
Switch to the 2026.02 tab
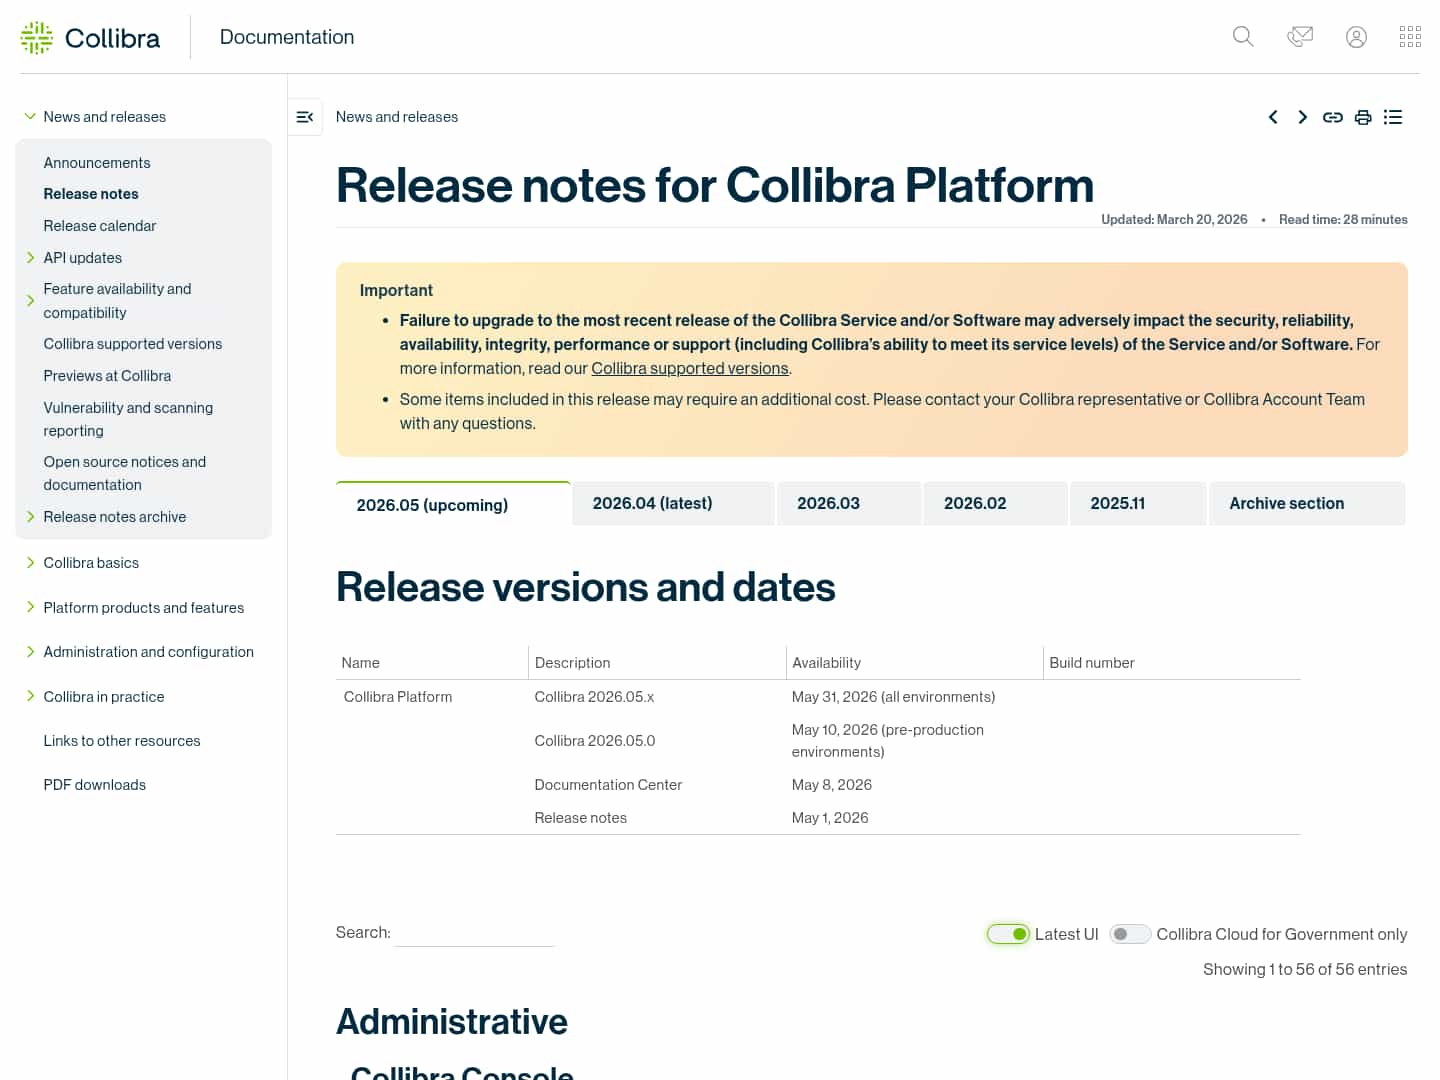coord(996,503)
